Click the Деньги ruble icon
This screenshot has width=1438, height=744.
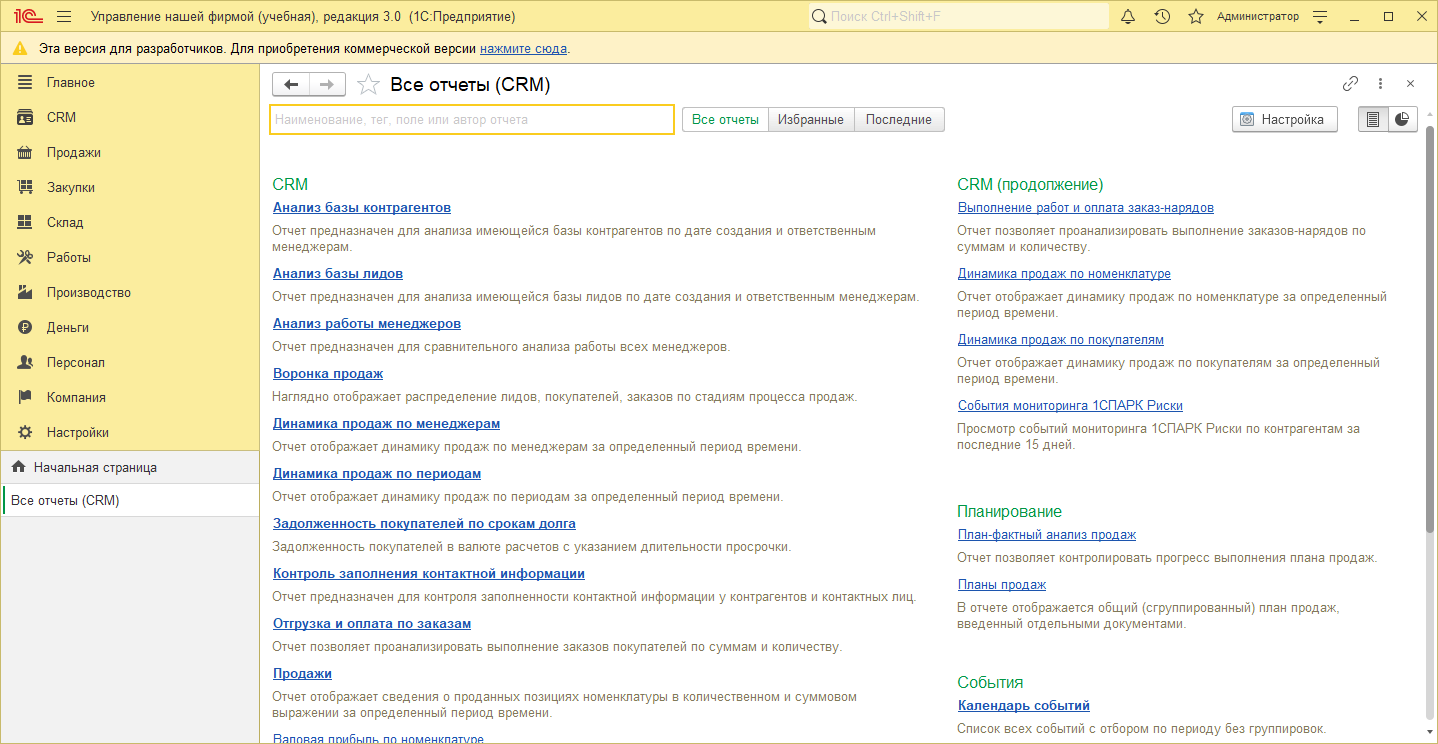[26, 327]
